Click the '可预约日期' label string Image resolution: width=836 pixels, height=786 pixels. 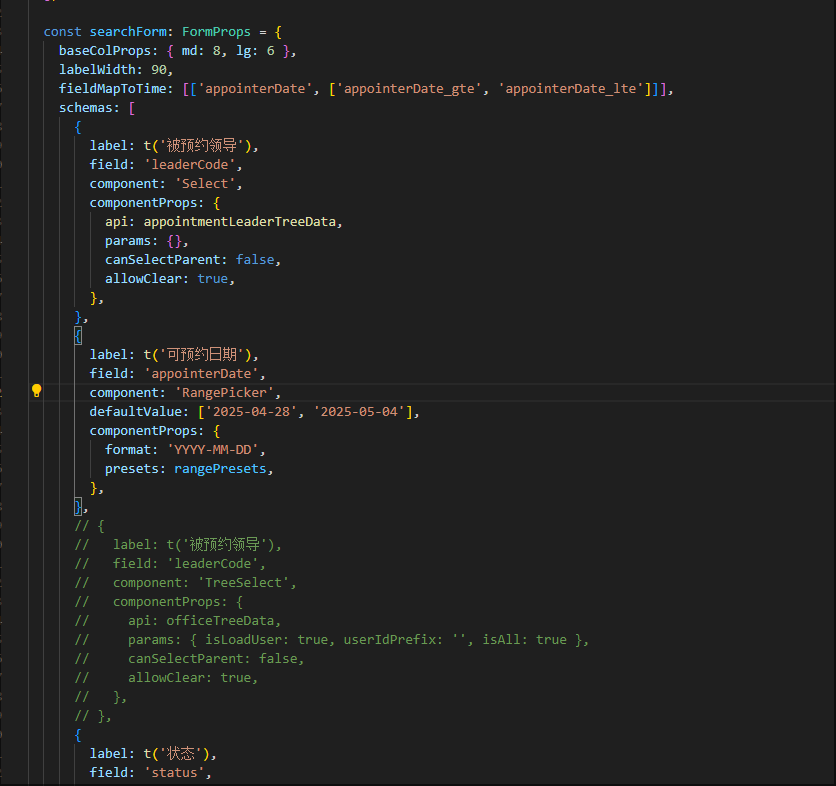click(202, 355)
